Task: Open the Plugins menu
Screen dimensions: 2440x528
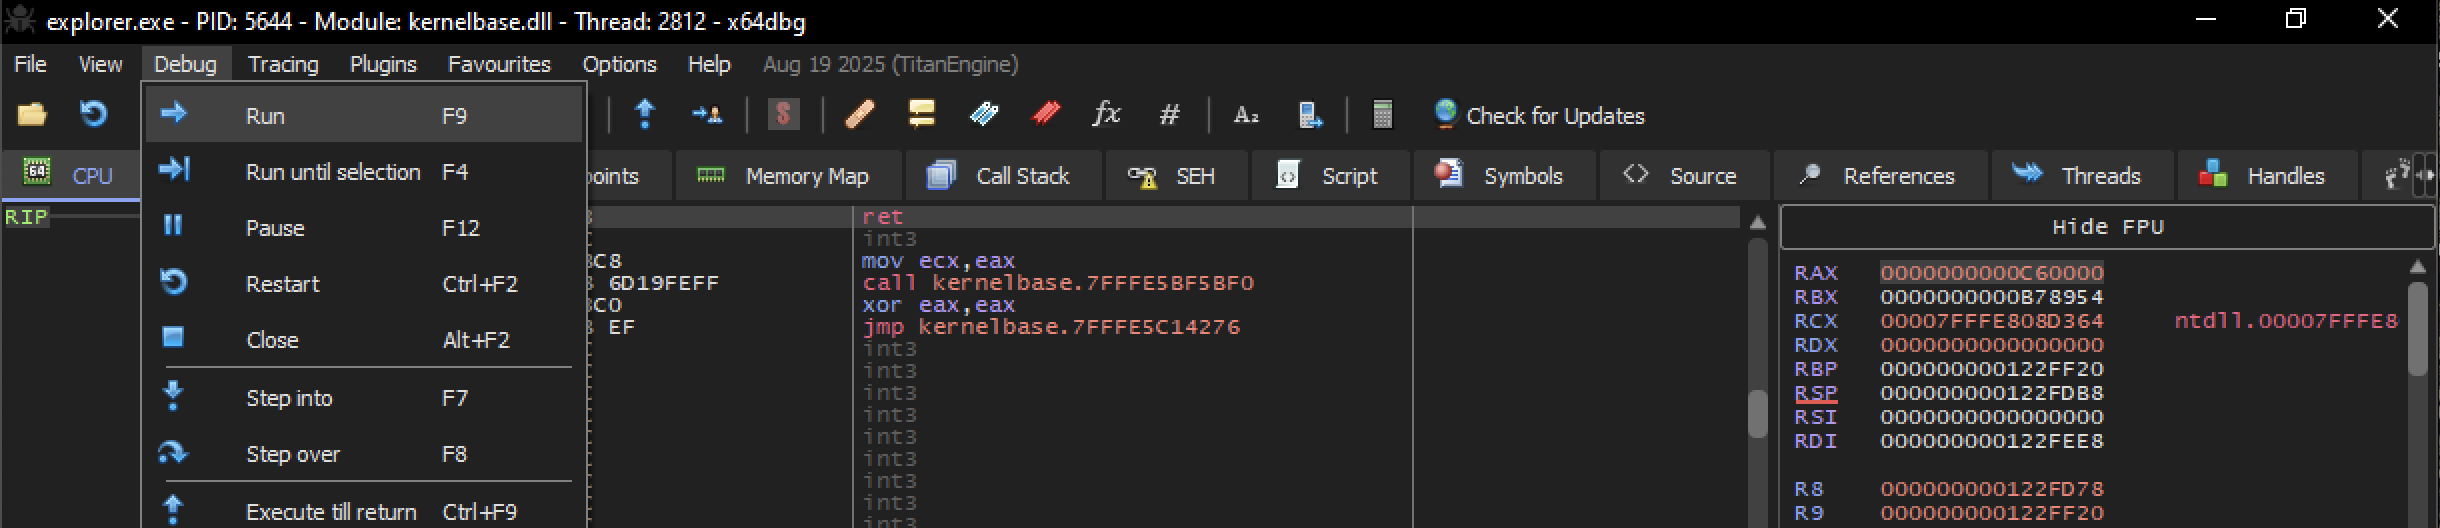Action: click(383, 64)
